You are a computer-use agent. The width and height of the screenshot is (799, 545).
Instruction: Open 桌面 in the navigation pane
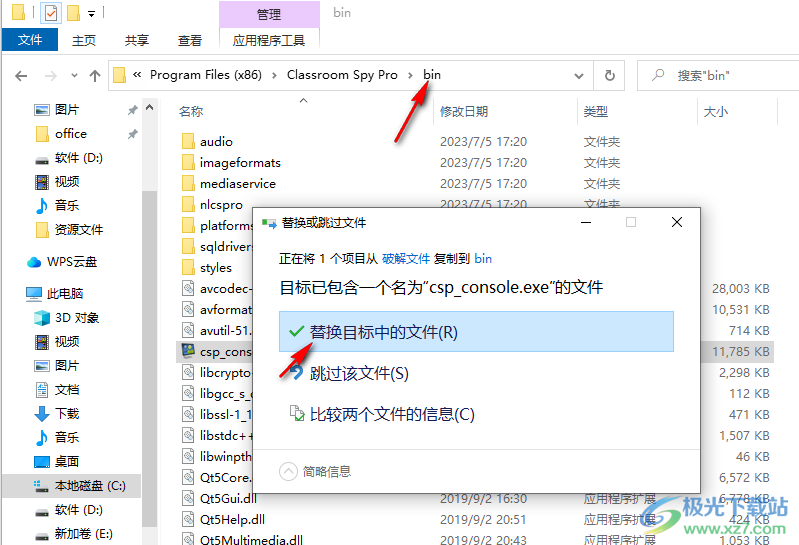pos(67,461)
